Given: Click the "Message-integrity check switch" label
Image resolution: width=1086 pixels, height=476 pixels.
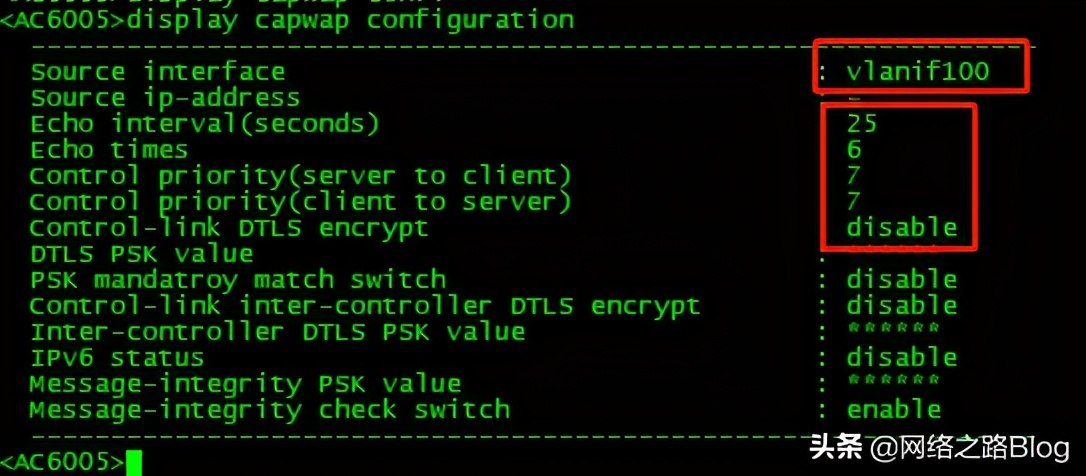Looking at the screenshot, I should pyautogui.click(x=269, y=410).
